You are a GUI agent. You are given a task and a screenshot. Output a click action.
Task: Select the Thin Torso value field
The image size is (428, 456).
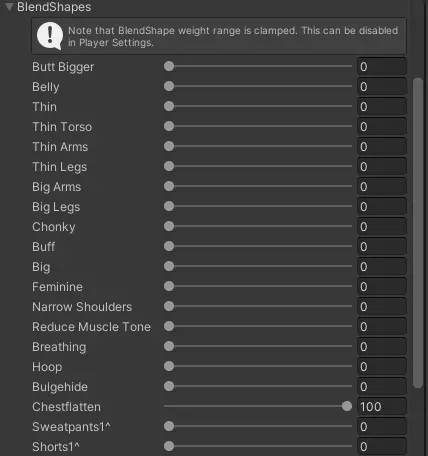click(382, 127)
